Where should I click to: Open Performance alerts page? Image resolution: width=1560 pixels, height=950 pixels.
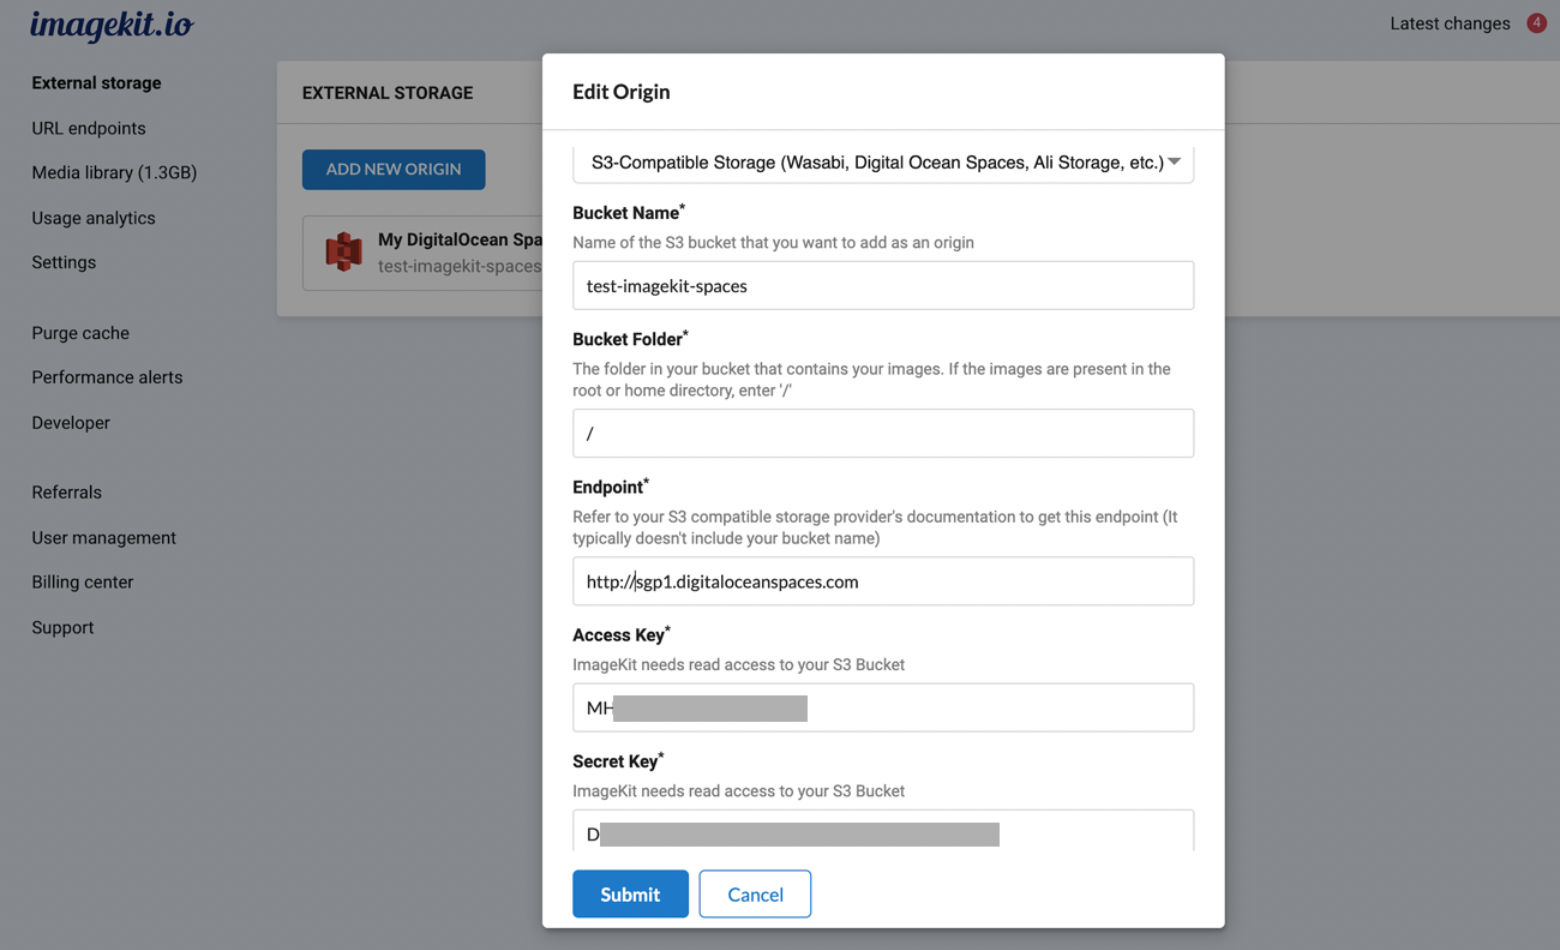(107, 377)
